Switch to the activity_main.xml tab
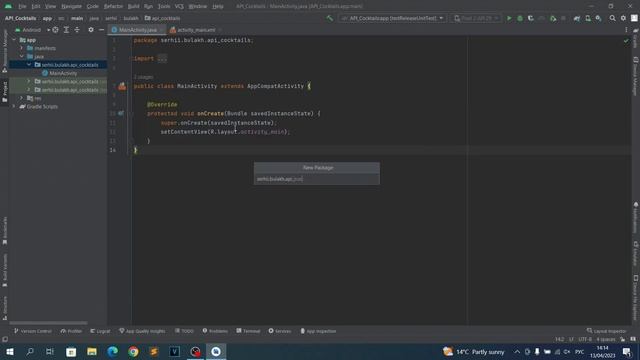Viewport: 640px width, 360px height. [196, 30]
